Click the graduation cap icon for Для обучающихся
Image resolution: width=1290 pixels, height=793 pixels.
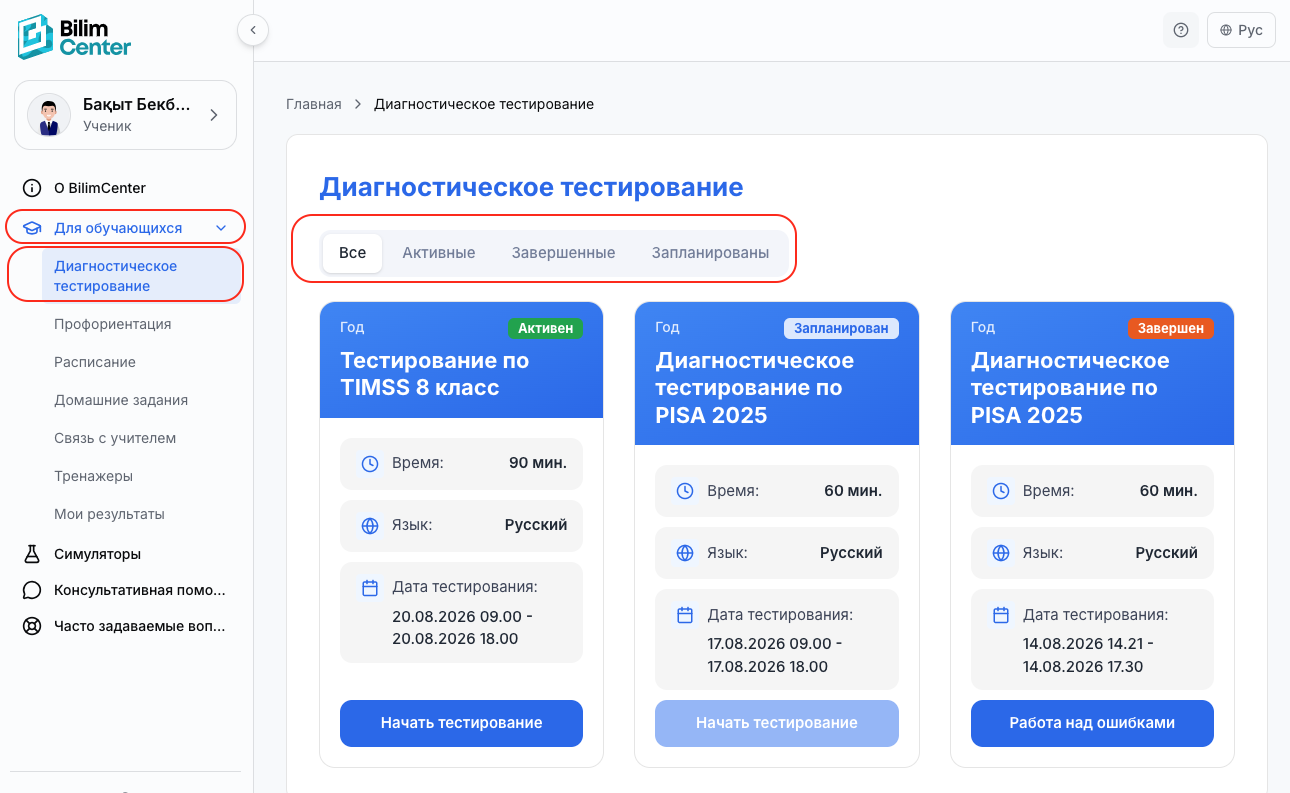tap(32, 228)
